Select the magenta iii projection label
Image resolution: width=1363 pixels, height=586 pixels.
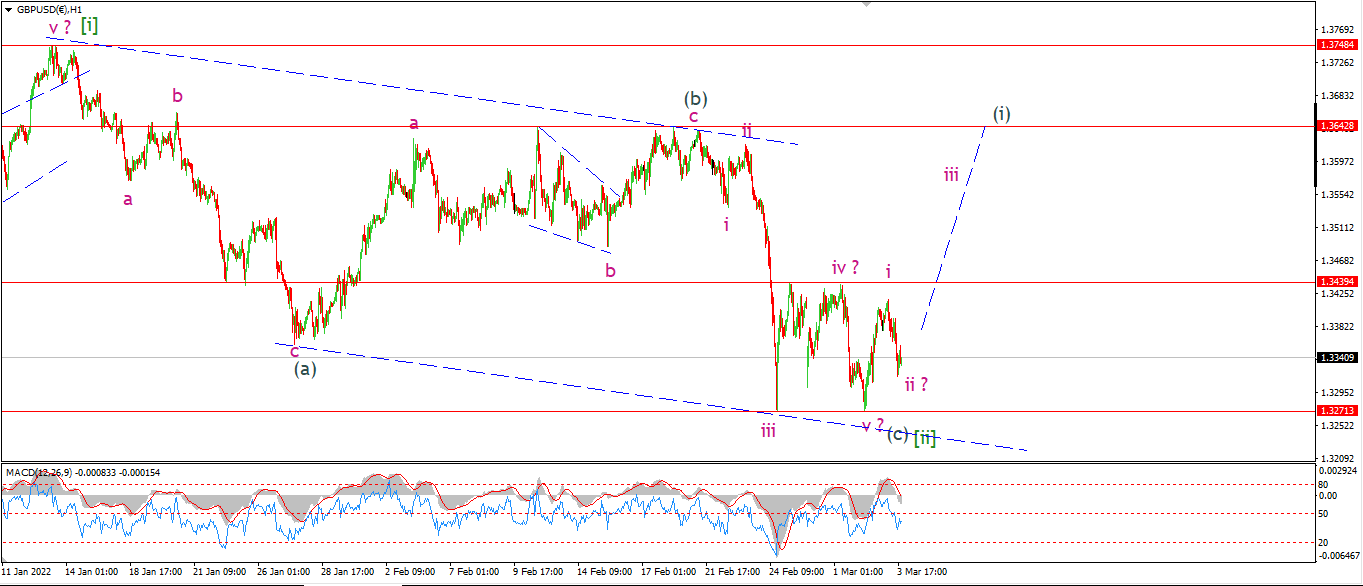(x=951, y=175)
